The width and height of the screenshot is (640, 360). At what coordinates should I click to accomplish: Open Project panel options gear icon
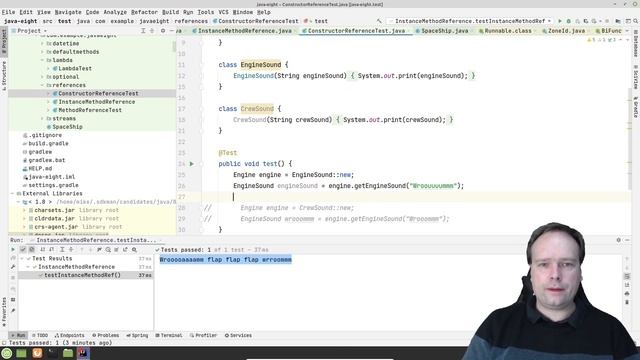click(163, 31)
